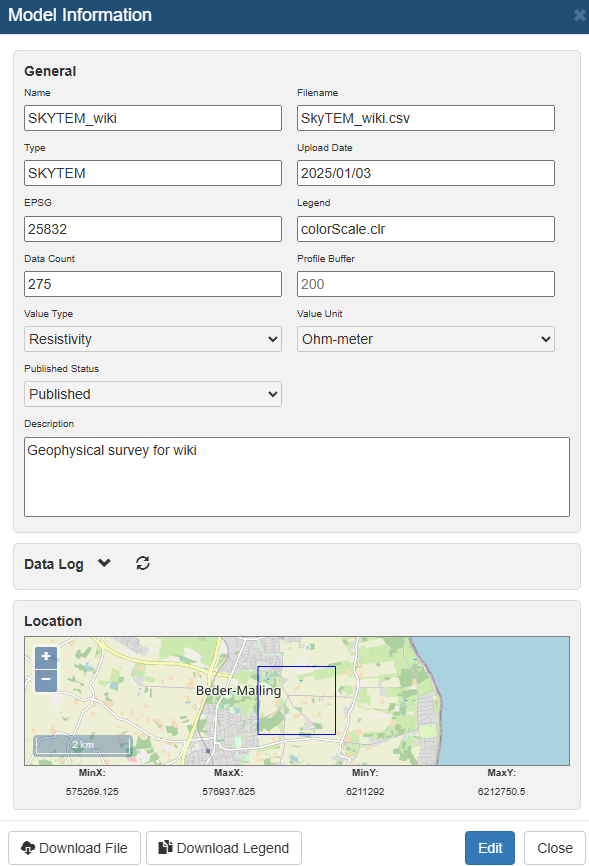Open the Published Status dropdown
Viewport: 589px width, 866px height.
point(153,394)
